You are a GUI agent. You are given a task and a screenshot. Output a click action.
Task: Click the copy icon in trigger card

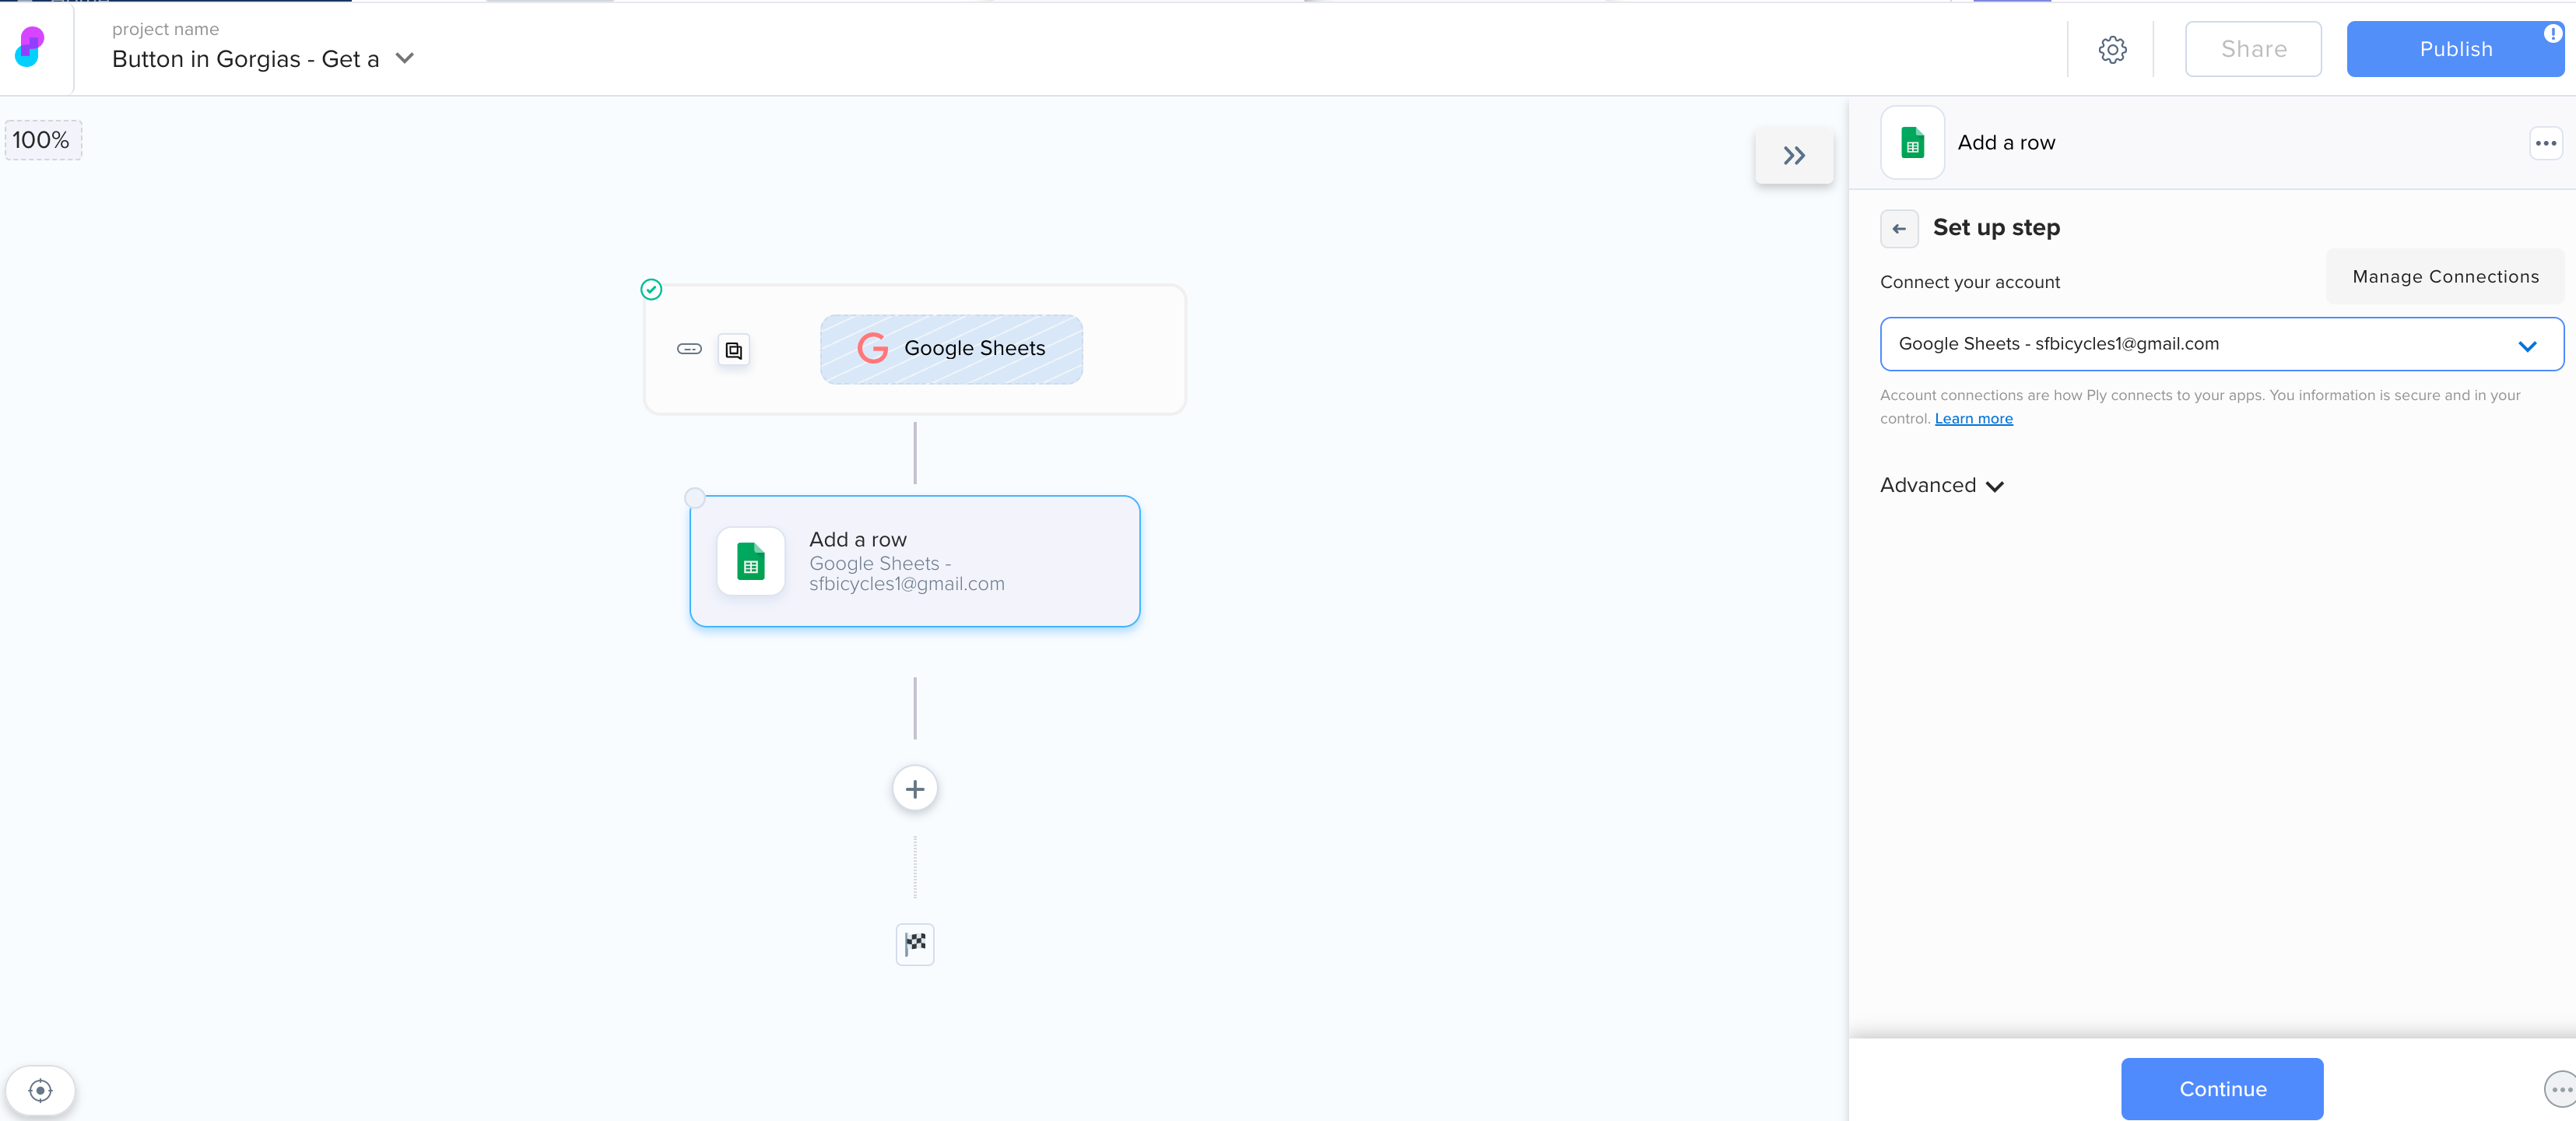click(734, 350)
